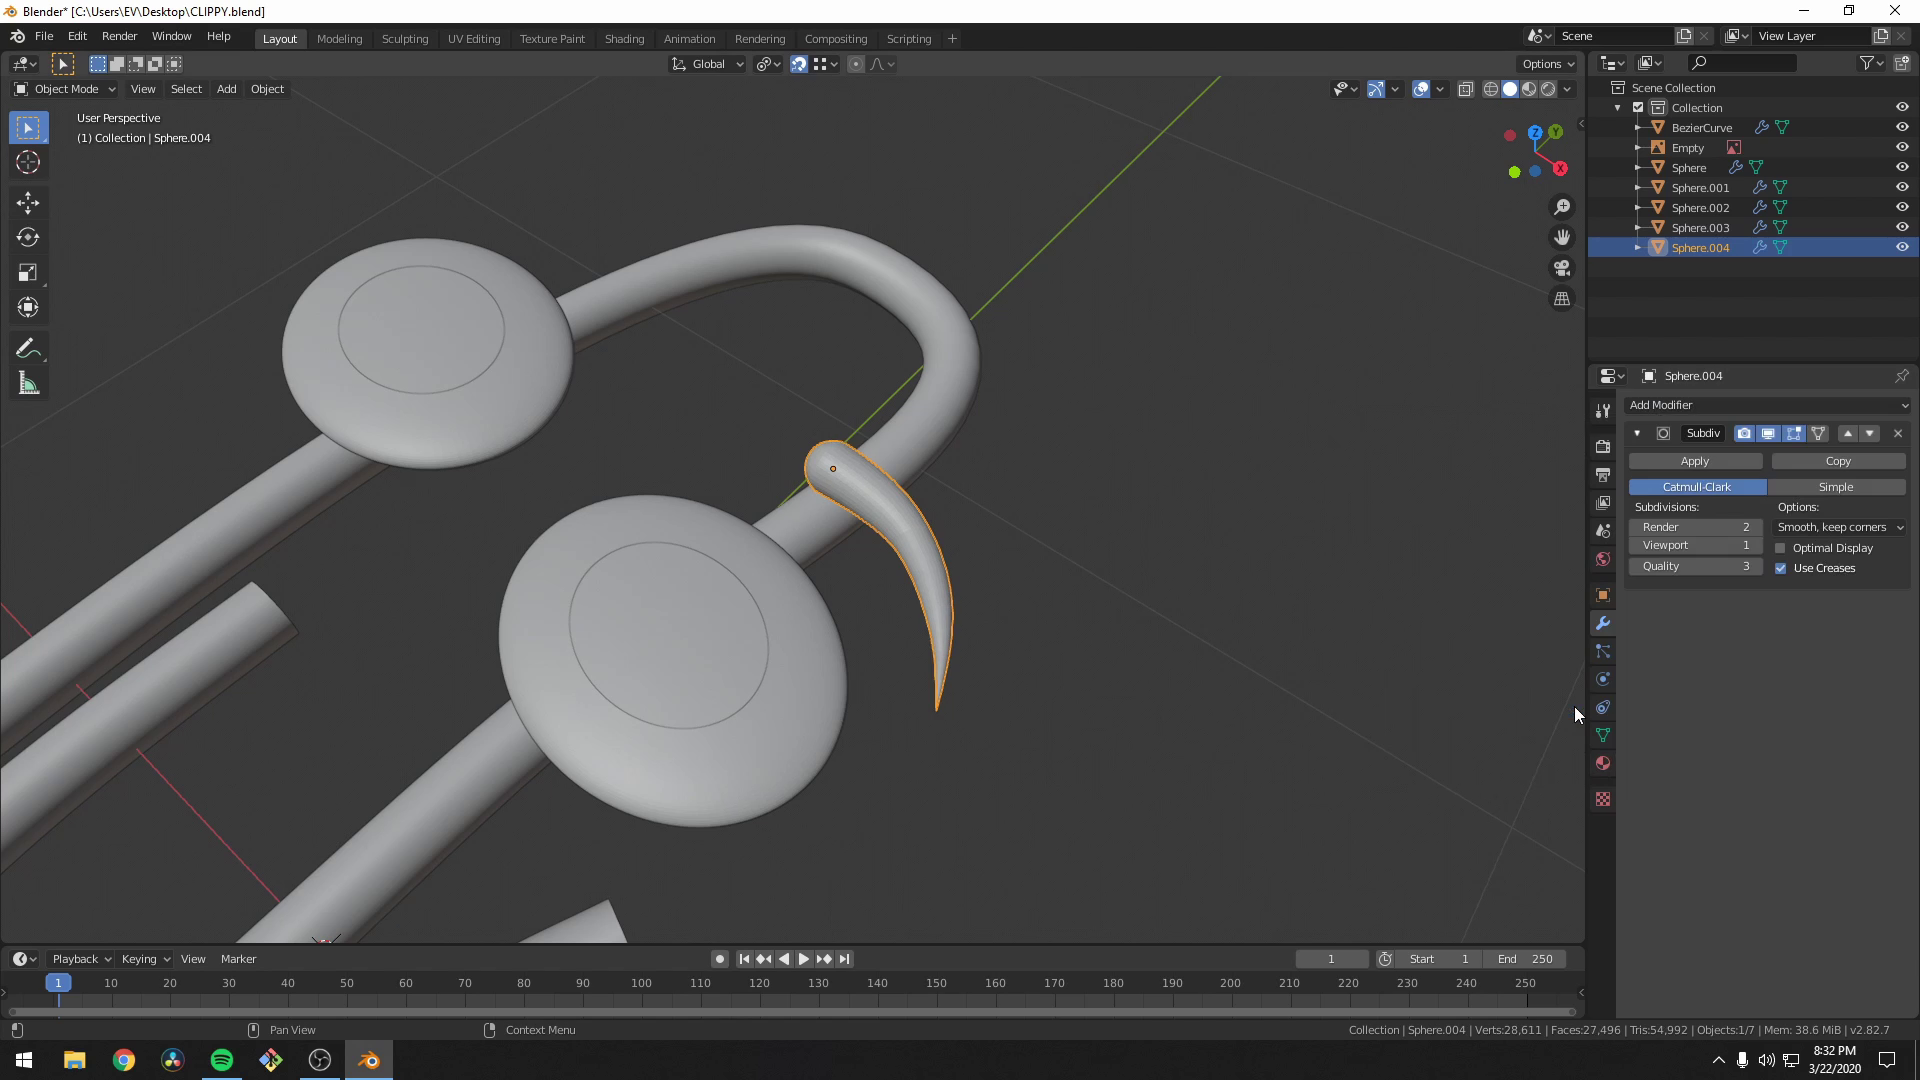Open the Render Properties tab (camera icon)
This screenshot has width=1920, height=1080.
click(x=1603, y=447)
